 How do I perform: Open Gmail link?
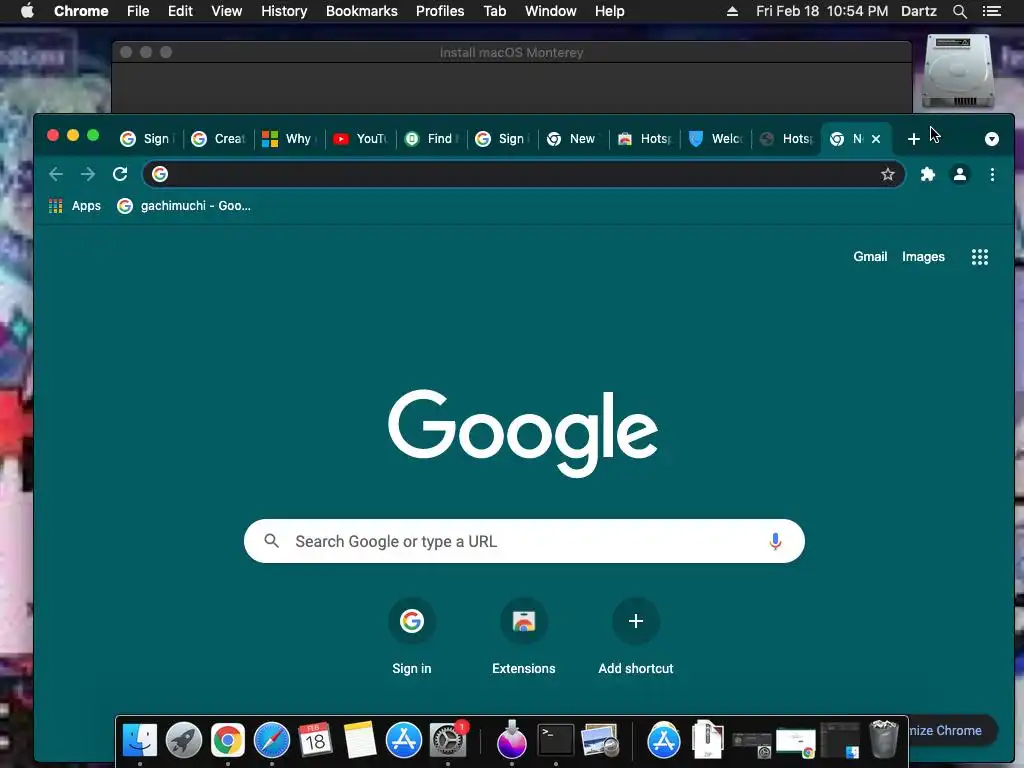tap(870, 257)
